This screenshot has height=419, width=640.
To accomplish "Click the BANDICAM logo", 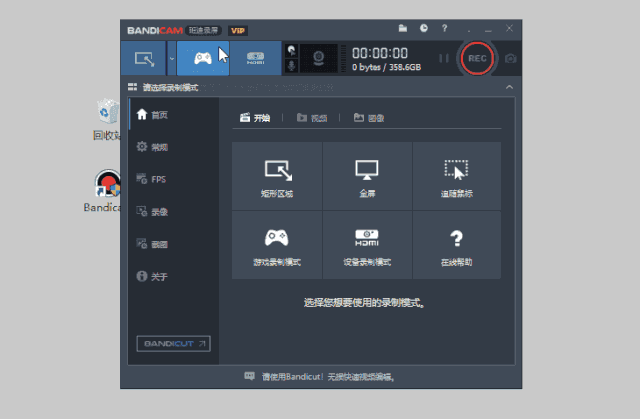I will [x=155, y=31].
